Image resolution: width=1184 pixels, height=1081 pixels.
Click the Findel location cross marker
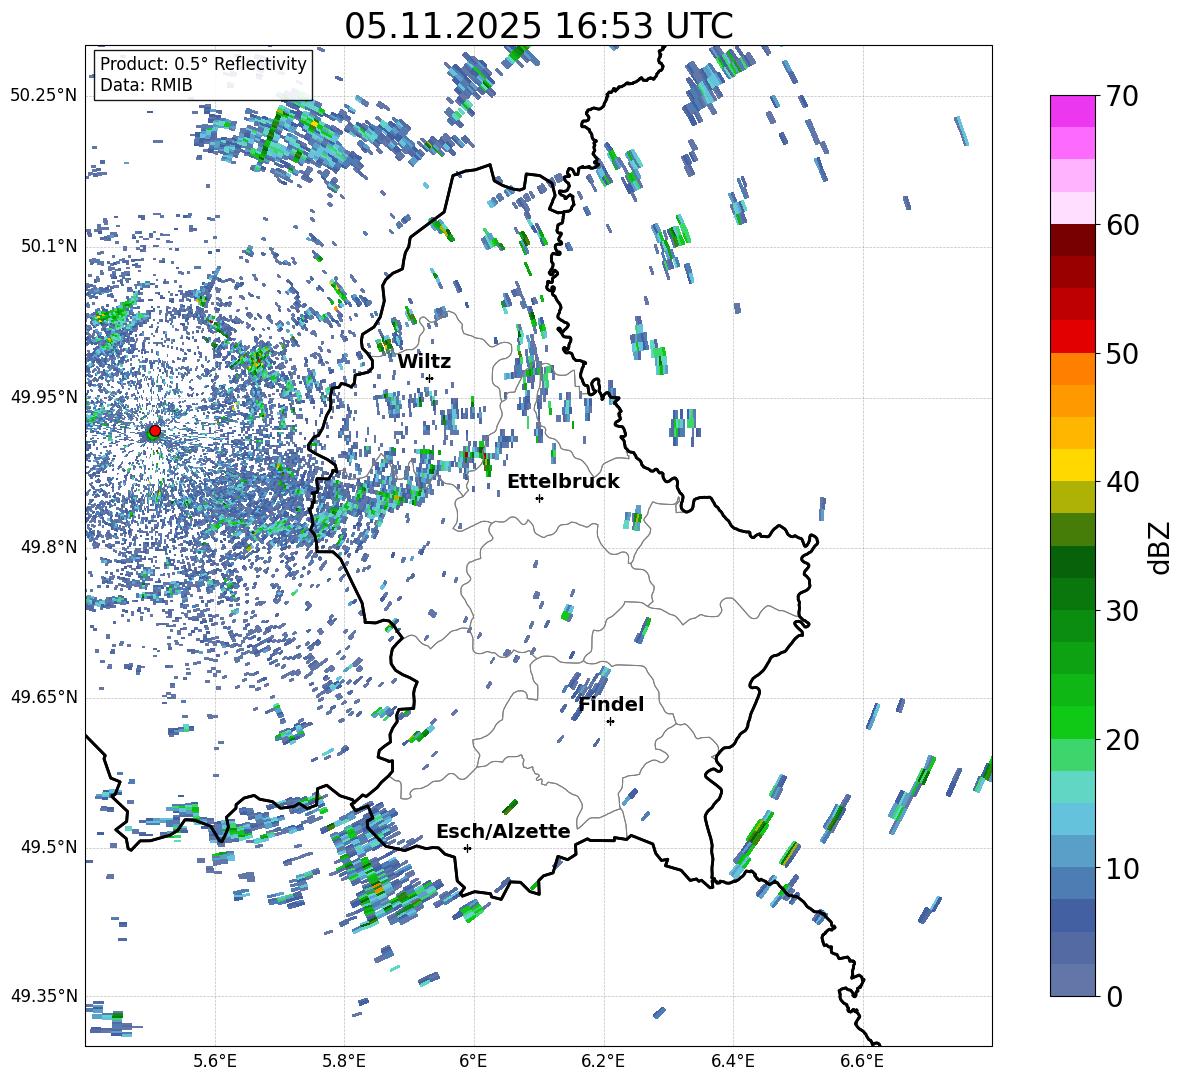(x=610, y=722)
